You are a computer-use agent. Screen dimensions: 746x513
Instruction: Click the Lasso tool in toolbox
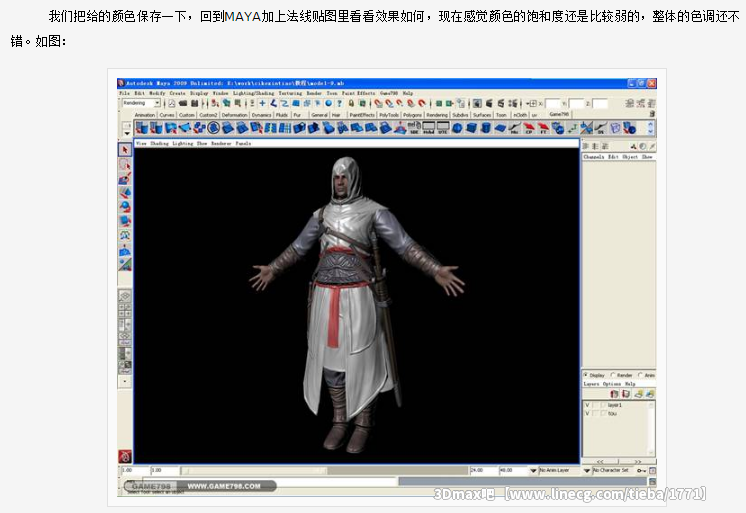click(x=125, y=165)
